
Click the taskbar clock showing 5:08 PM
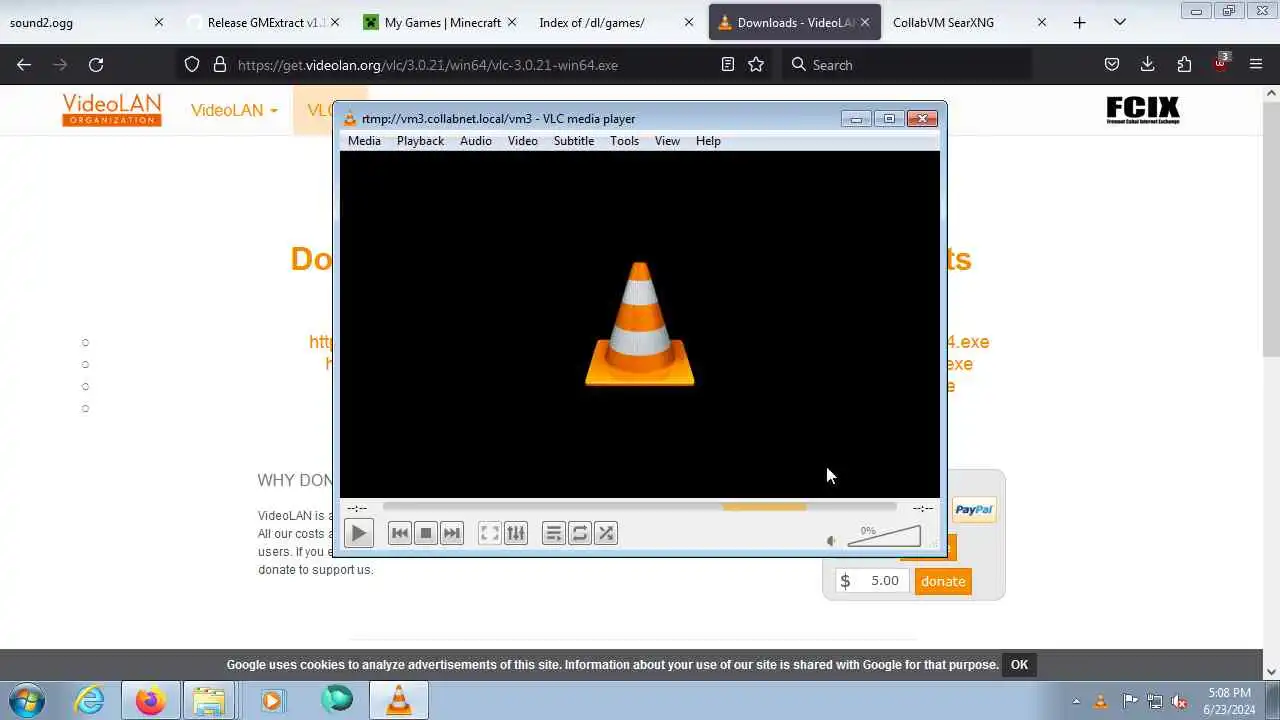[x=1230, y=701]
